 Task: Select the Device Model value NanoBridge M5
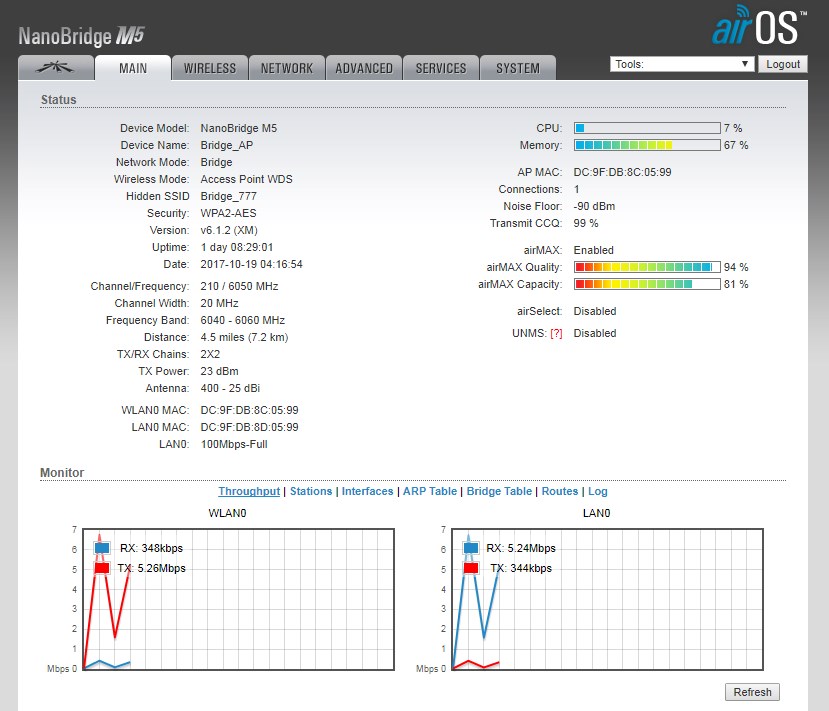point(238,128)
